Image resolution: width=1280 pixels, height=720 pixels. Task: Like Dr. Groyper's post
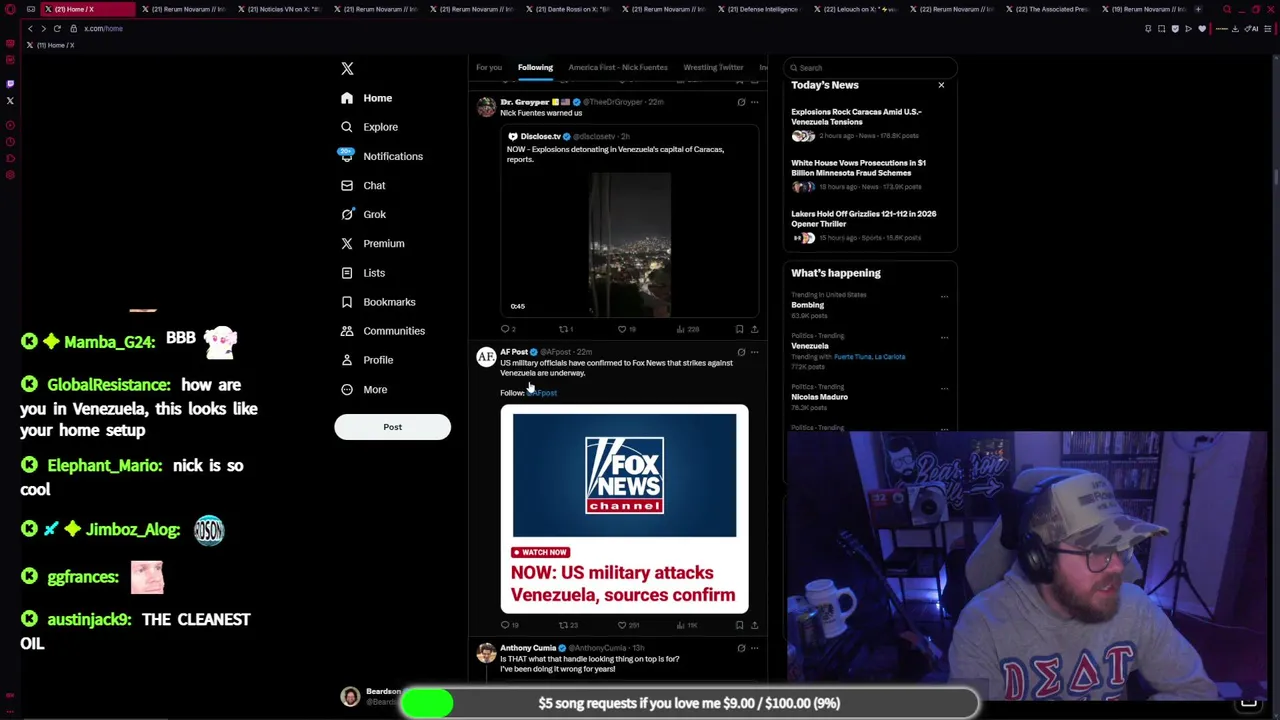626,329
